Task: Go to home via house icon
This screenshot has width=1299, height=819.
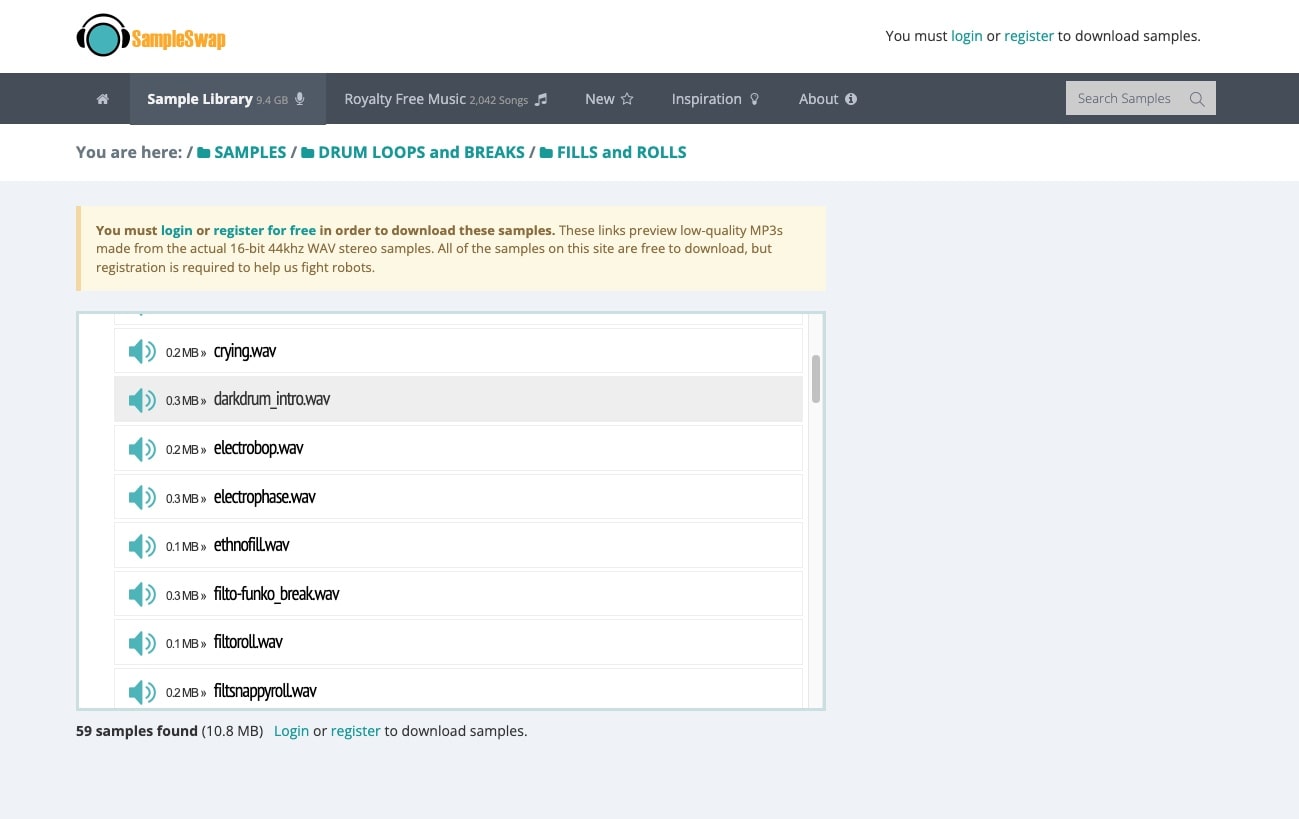Action: (102, 99)
